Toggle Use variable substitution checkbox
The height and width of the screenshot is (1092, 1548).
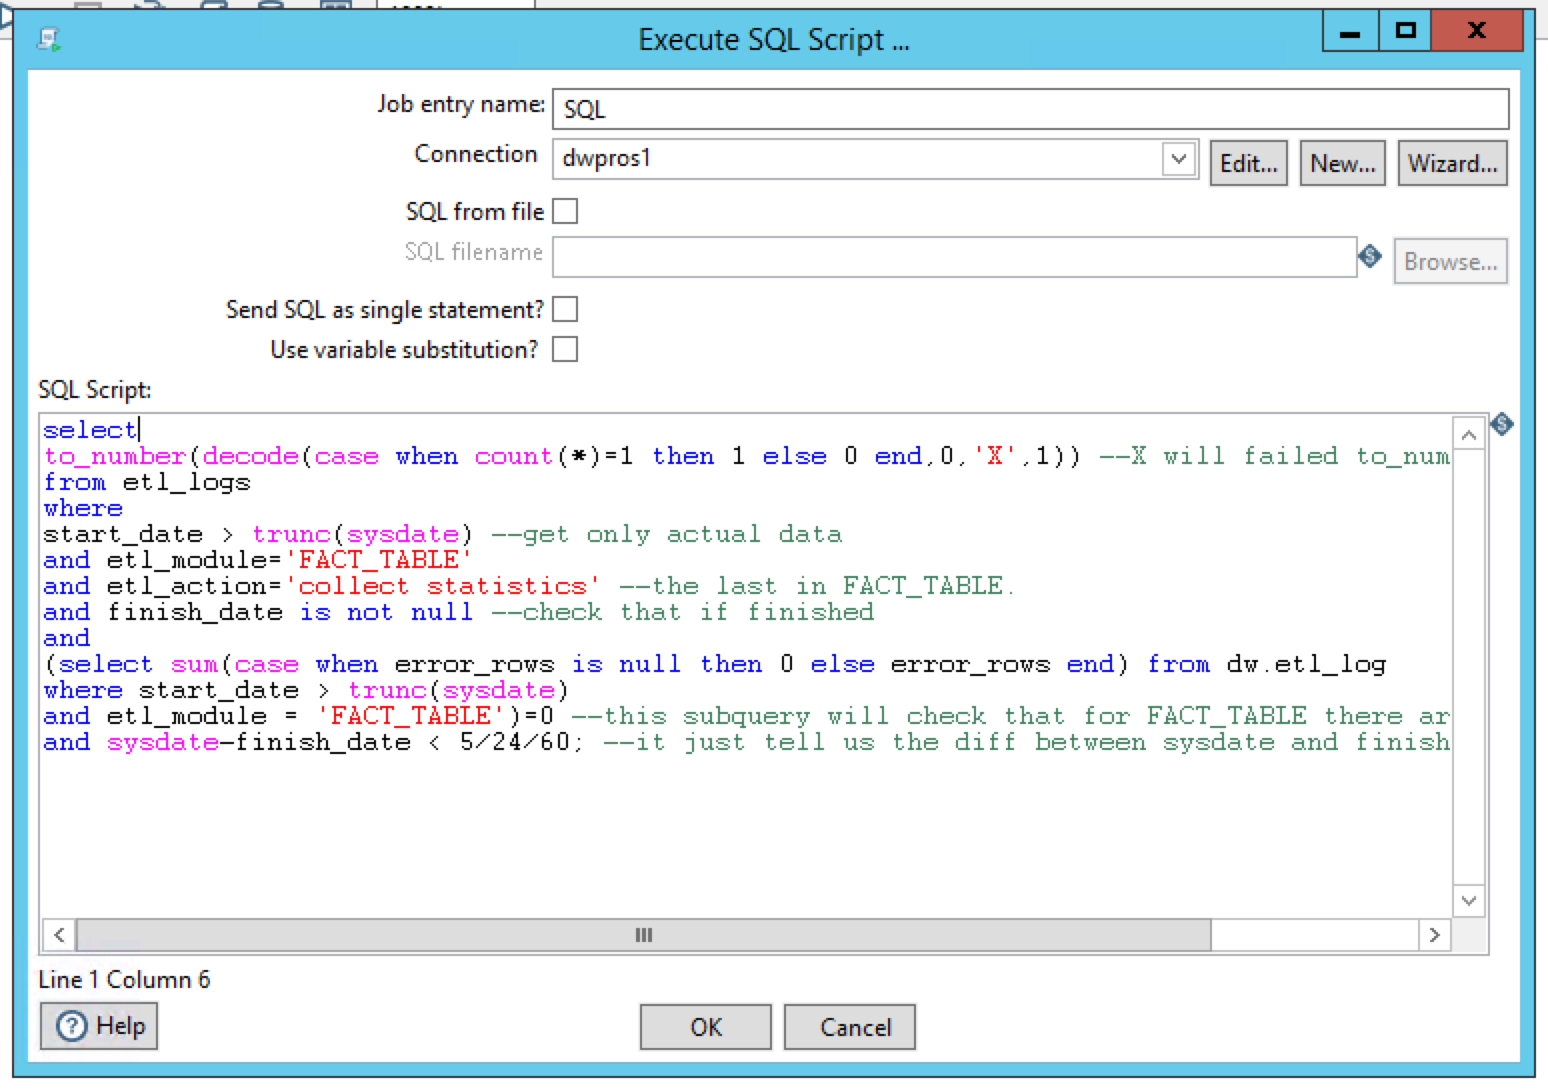[565, 350]
